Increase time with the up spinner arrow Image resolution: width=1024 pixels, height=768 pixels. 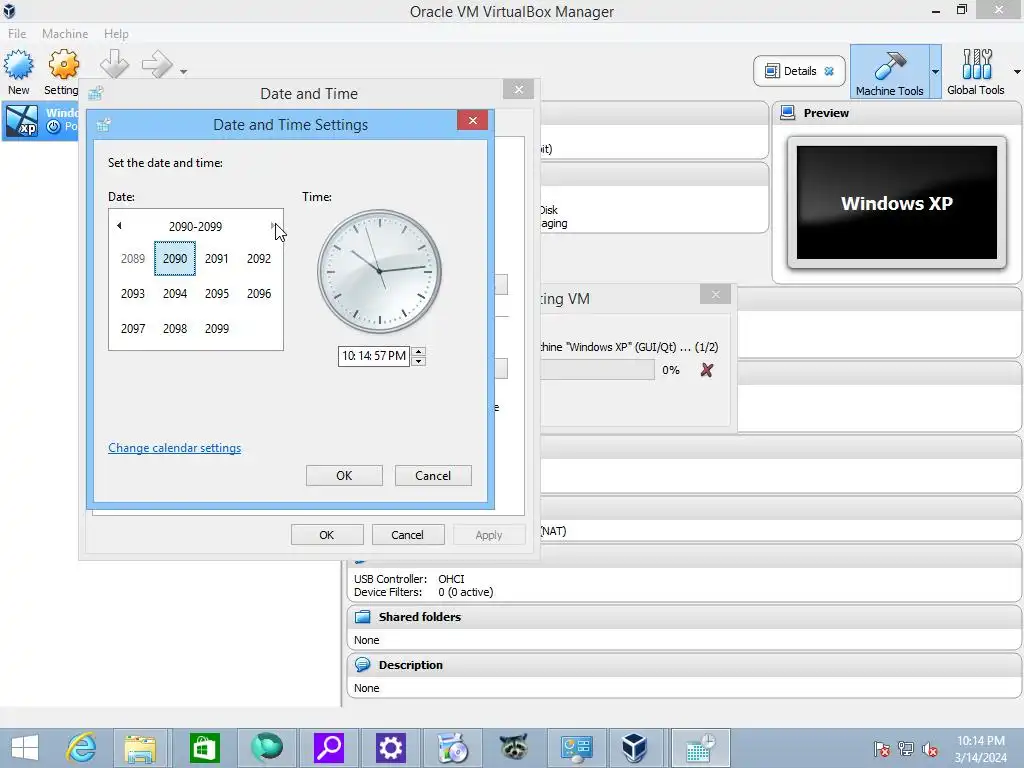(419, 351)
